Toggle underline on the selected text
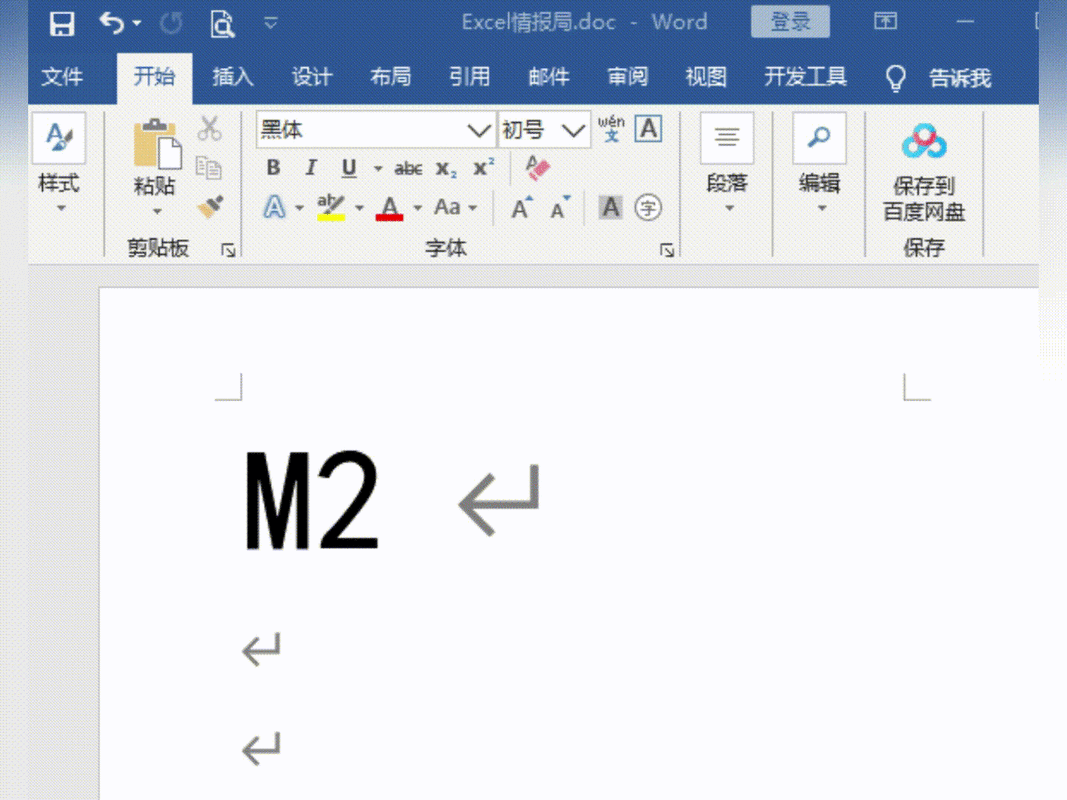 [347, 168]
